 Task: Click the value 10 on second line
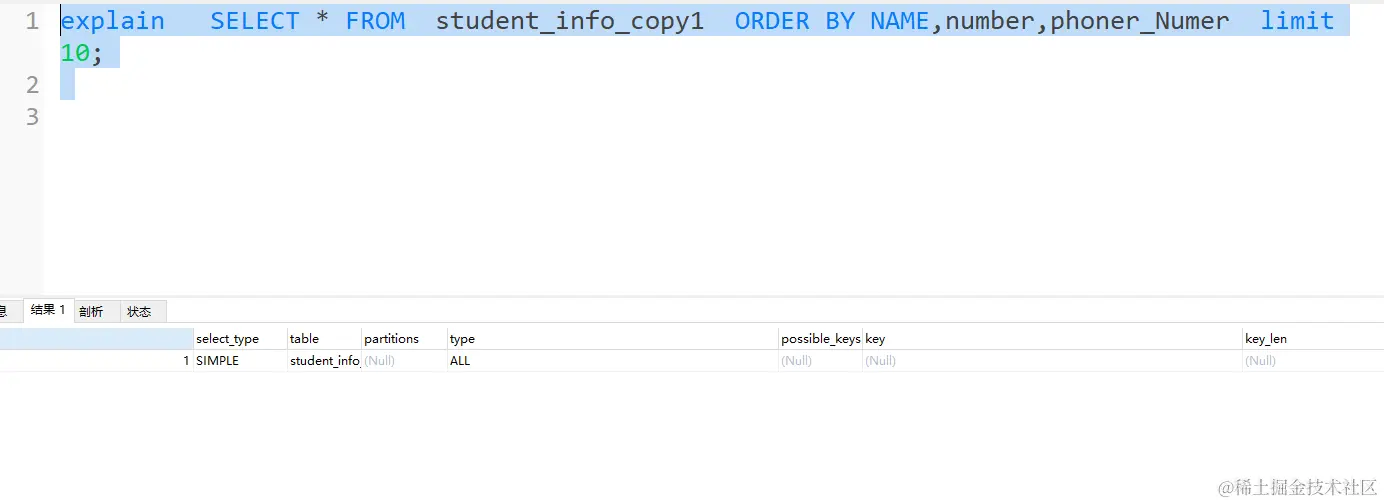click(x=75, y=54)
